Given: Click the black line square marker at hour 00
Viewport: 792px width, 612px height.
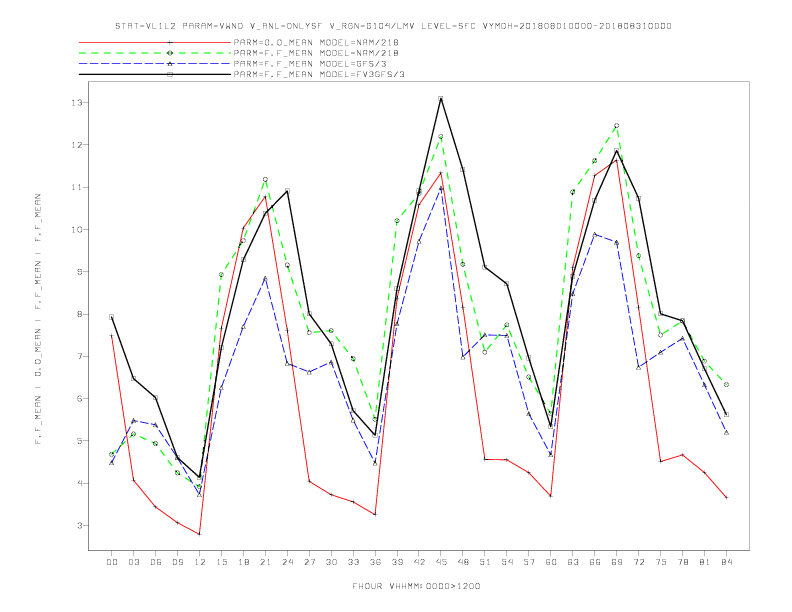Looking at the screenshot, I should 112,317.
